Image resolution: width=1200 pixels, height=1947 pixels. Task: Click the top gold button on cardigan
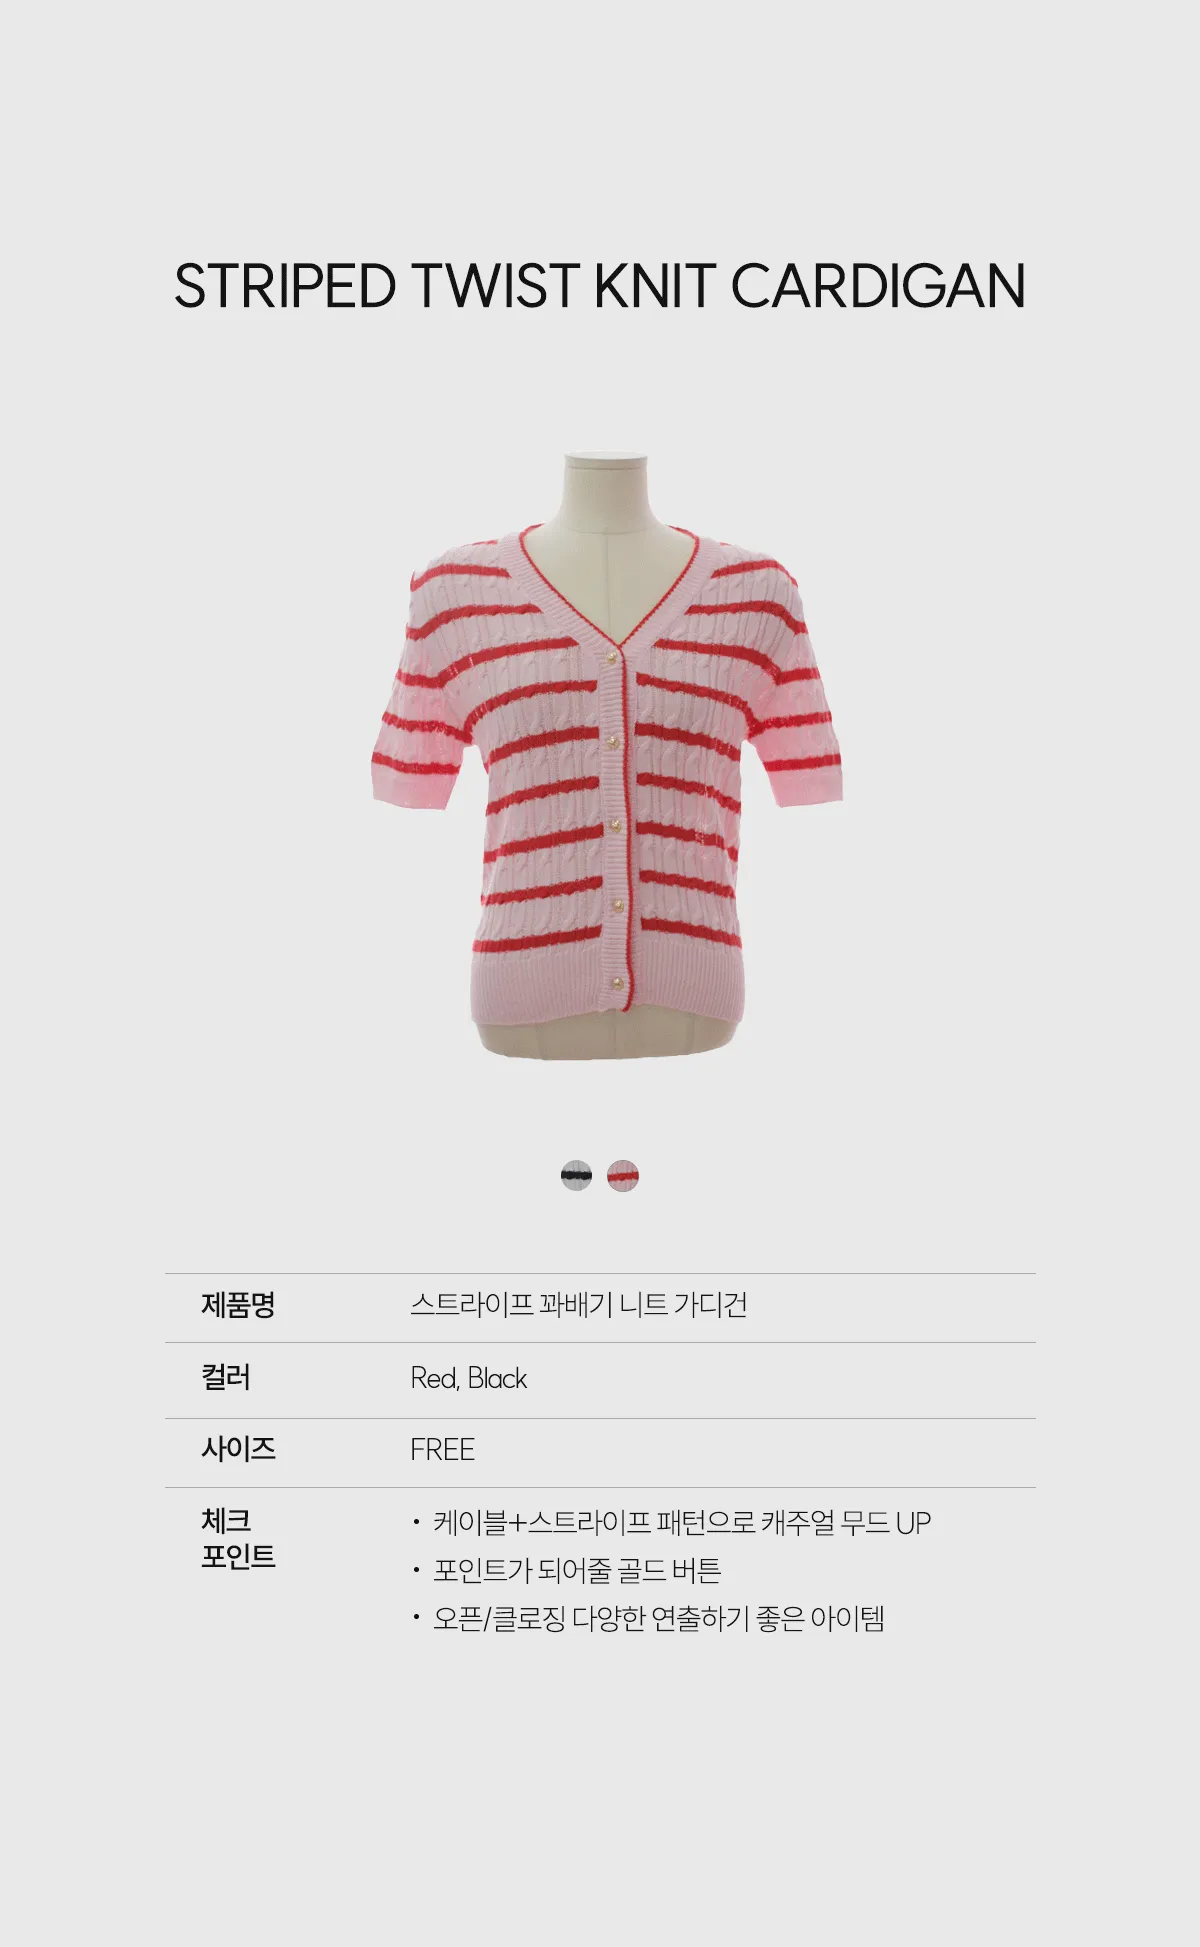click(x=610, y=657)
